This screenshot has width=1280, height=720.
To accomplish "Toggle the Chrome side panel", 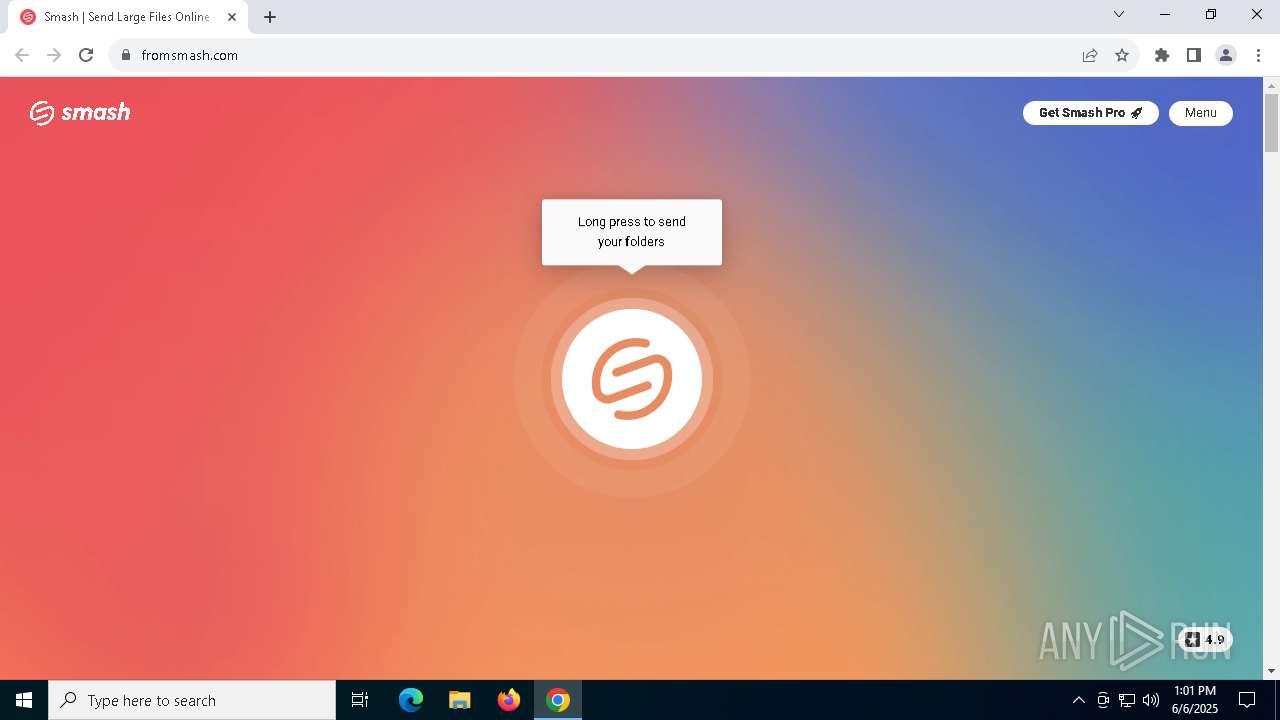I will click(1194, 55).
